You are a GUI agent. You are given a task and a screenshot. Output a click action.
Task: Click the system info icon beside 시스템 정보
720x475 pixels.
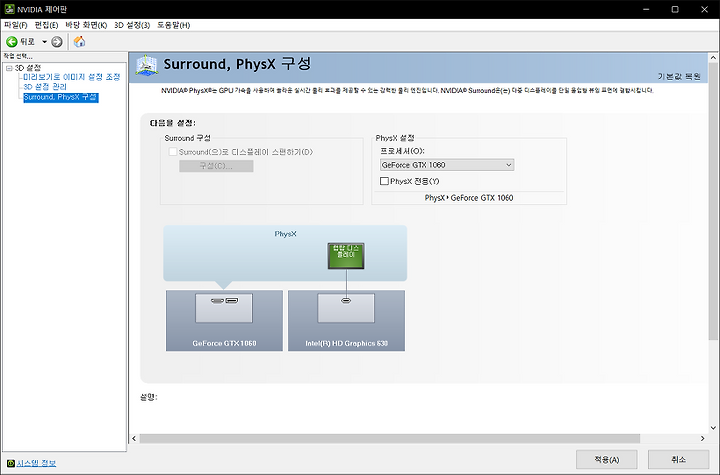[11, 463]
